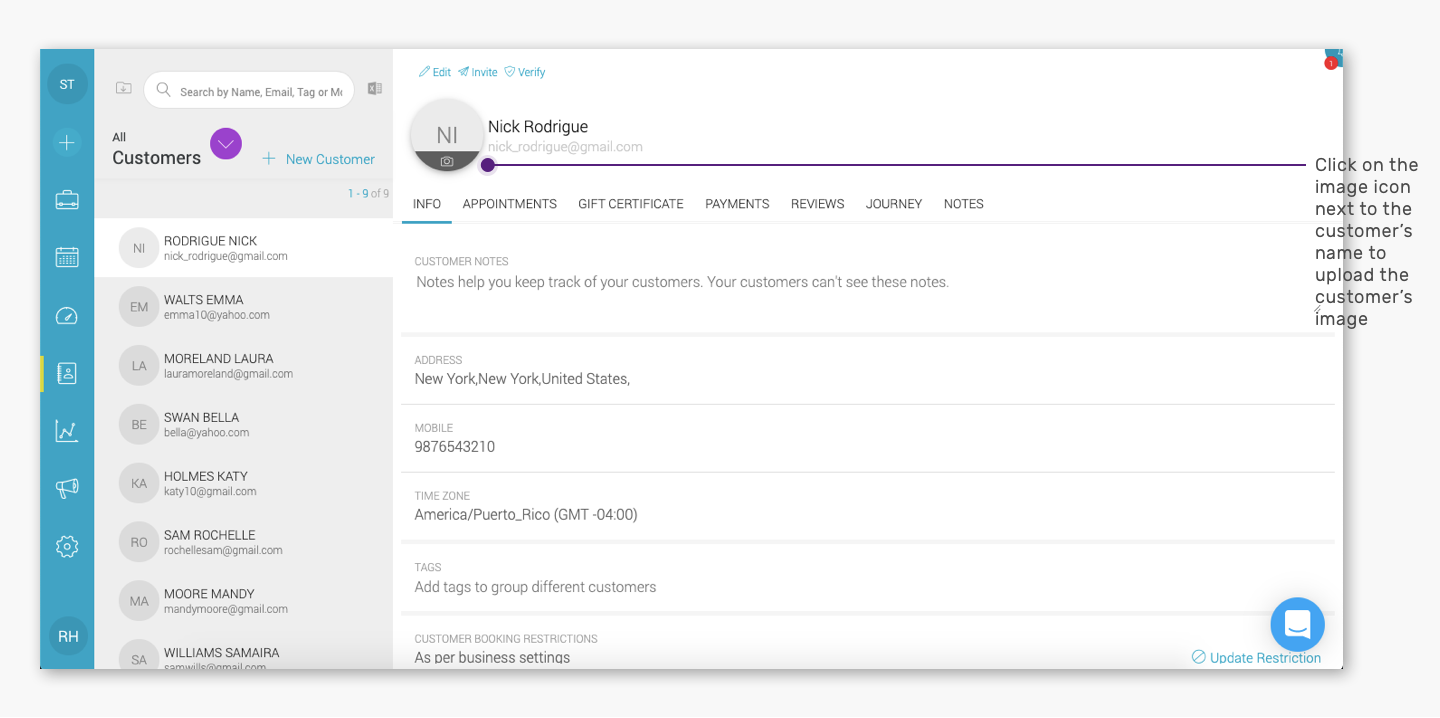Click into the customer search field
Screen dimensions: 1440x718
[249, 90]
